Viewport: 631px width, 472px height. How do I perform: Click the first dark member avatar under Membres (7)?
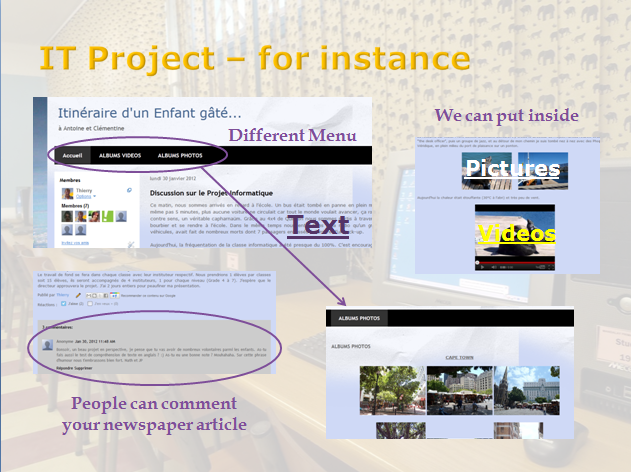coord(67,216)
